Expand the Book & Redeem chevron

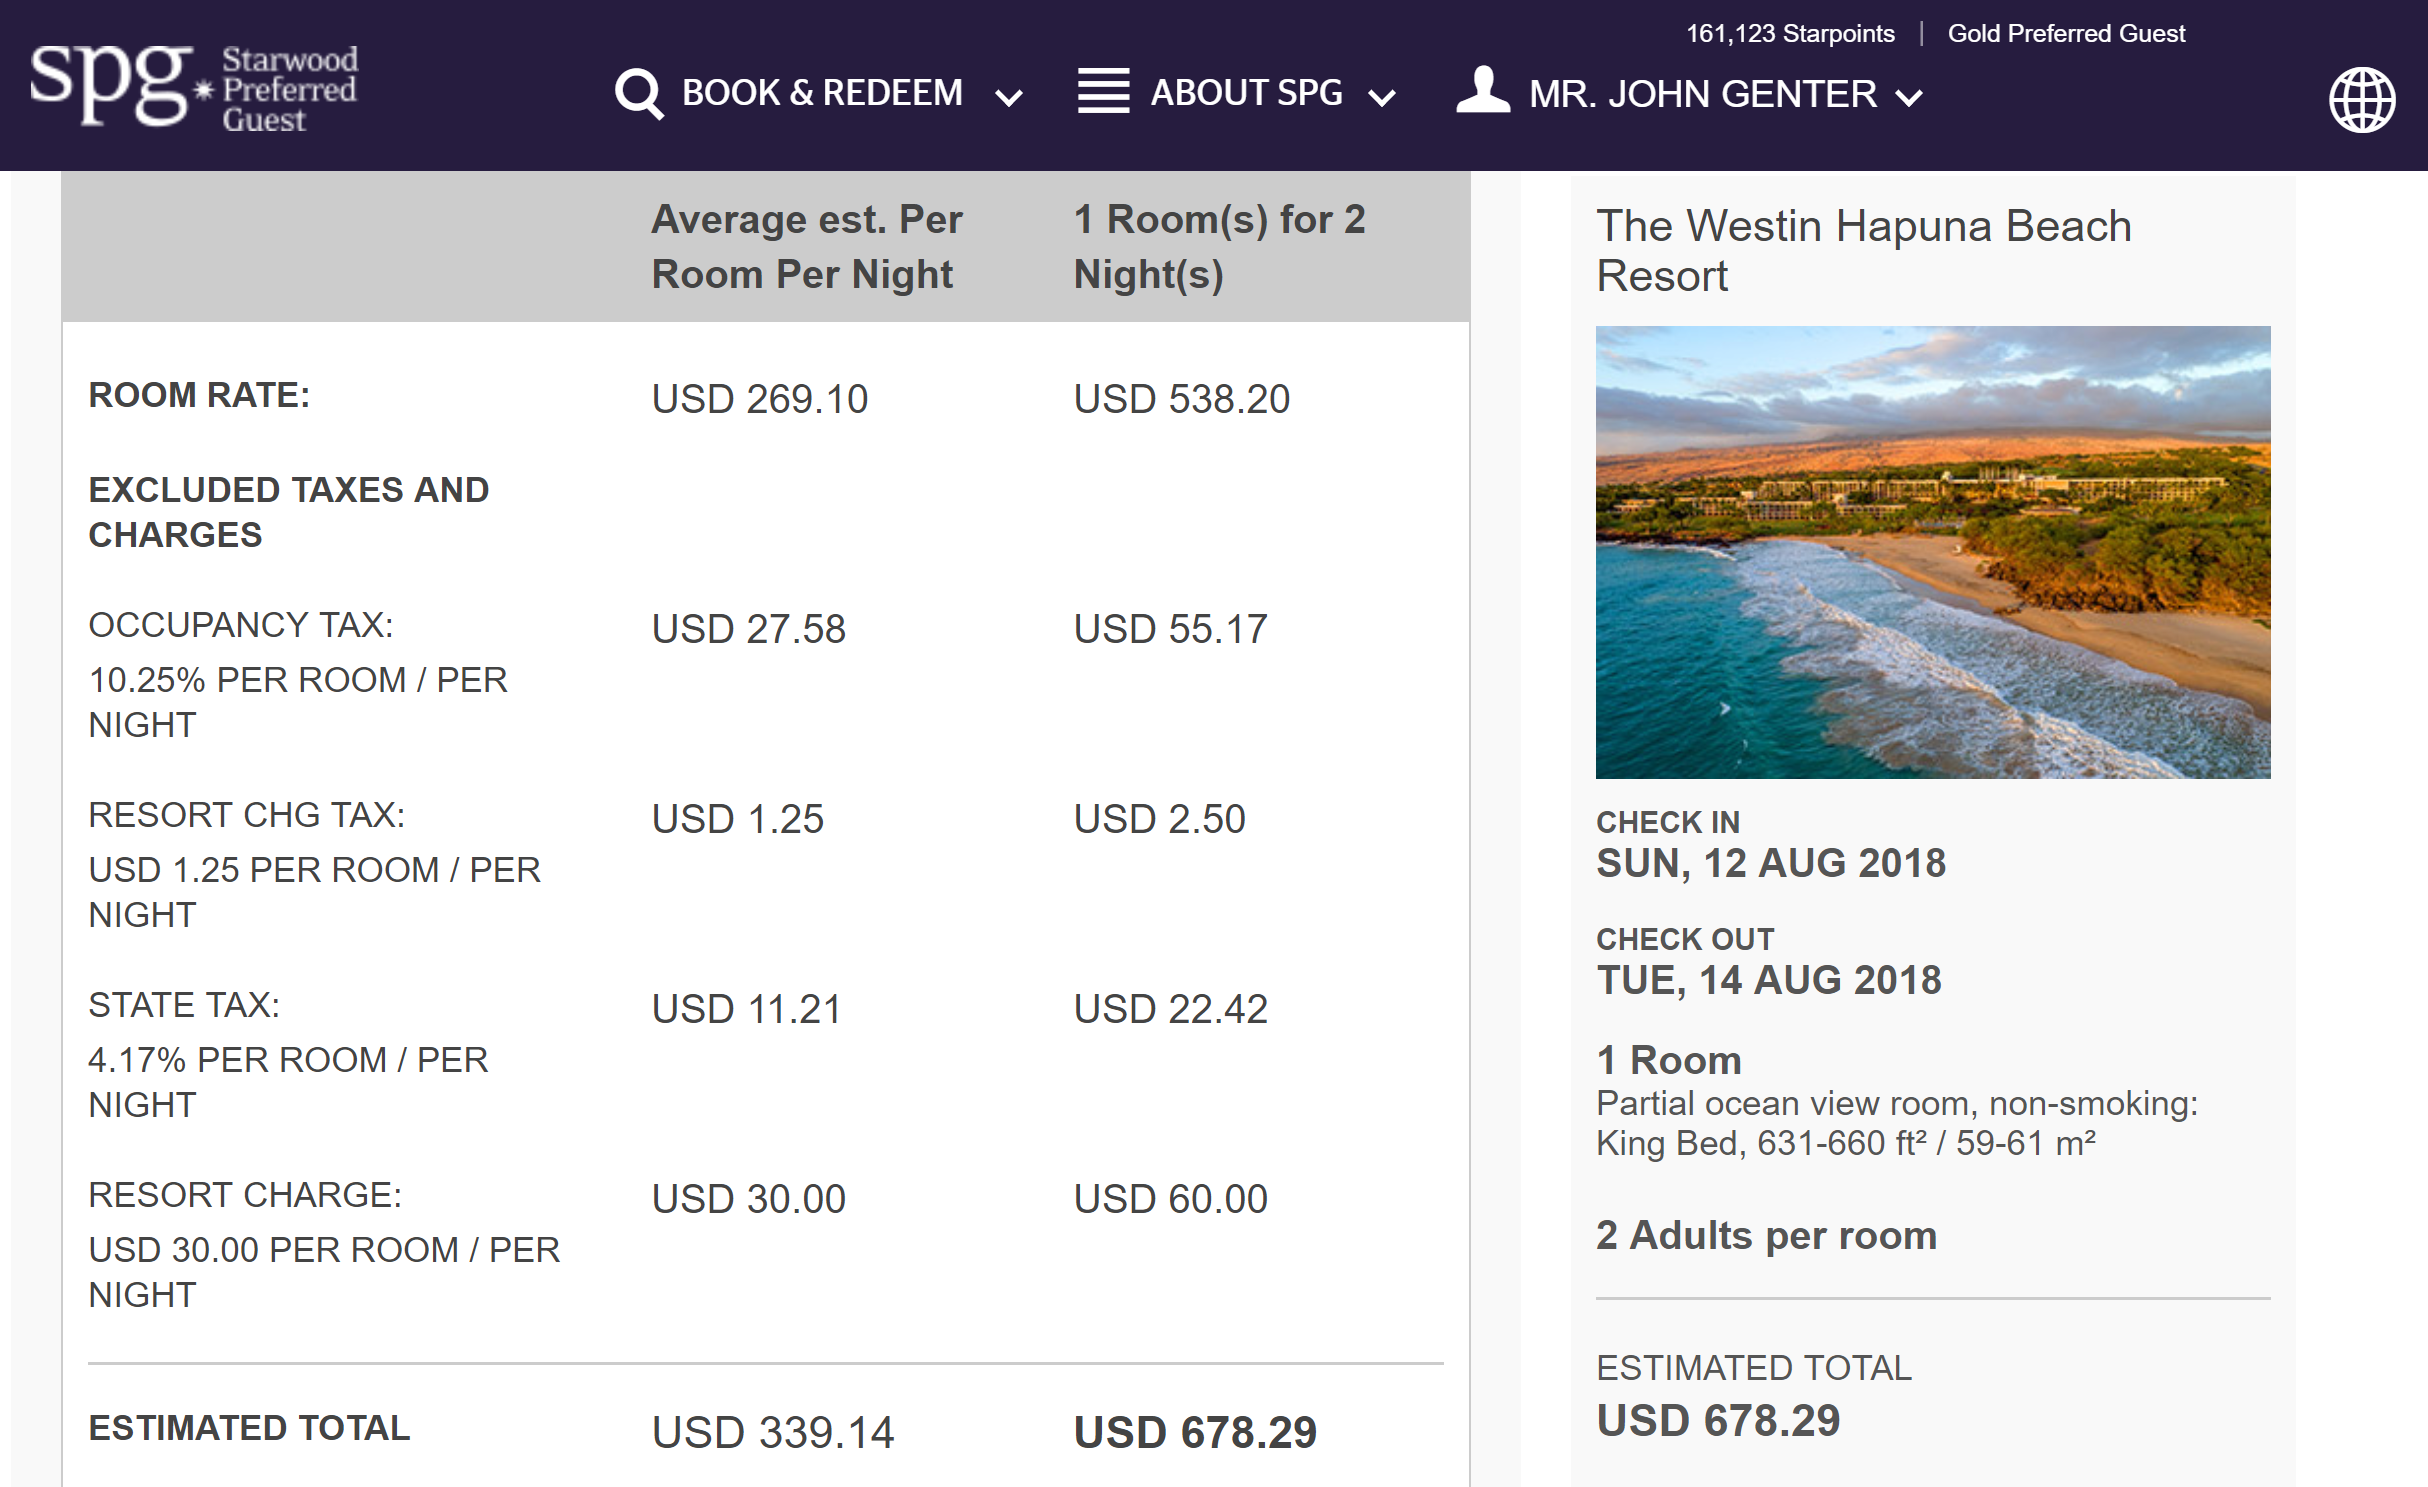click(1009, 98)
